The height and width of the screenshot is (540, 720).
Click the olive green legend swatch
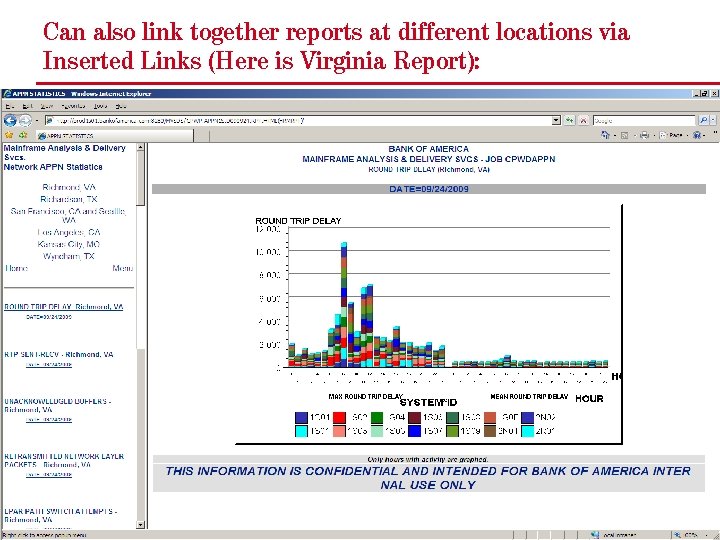pyautogui.click(x=452, y=431)
